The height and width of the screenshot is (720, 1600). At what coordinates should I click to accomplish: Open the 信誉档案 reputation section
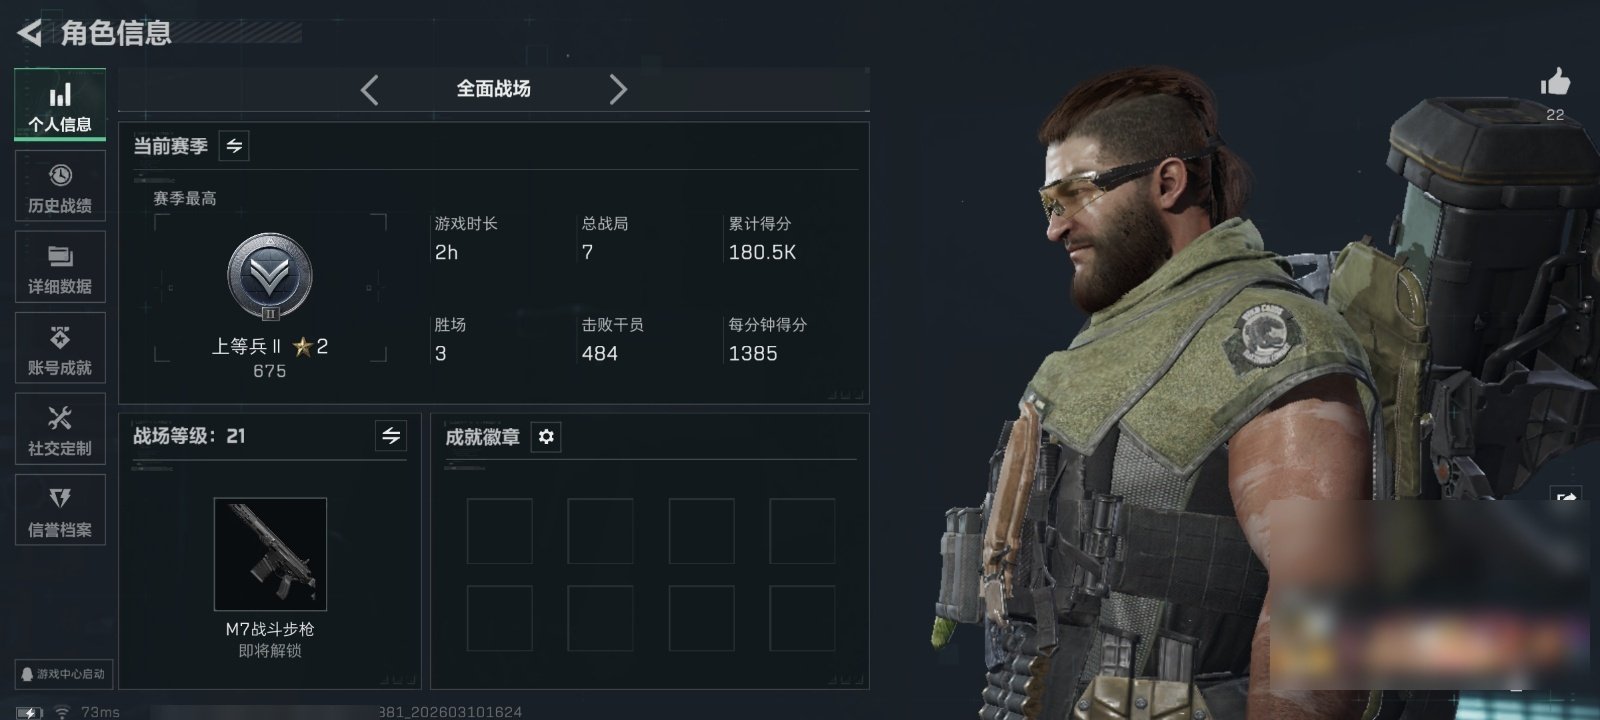(x=60, y=510)
